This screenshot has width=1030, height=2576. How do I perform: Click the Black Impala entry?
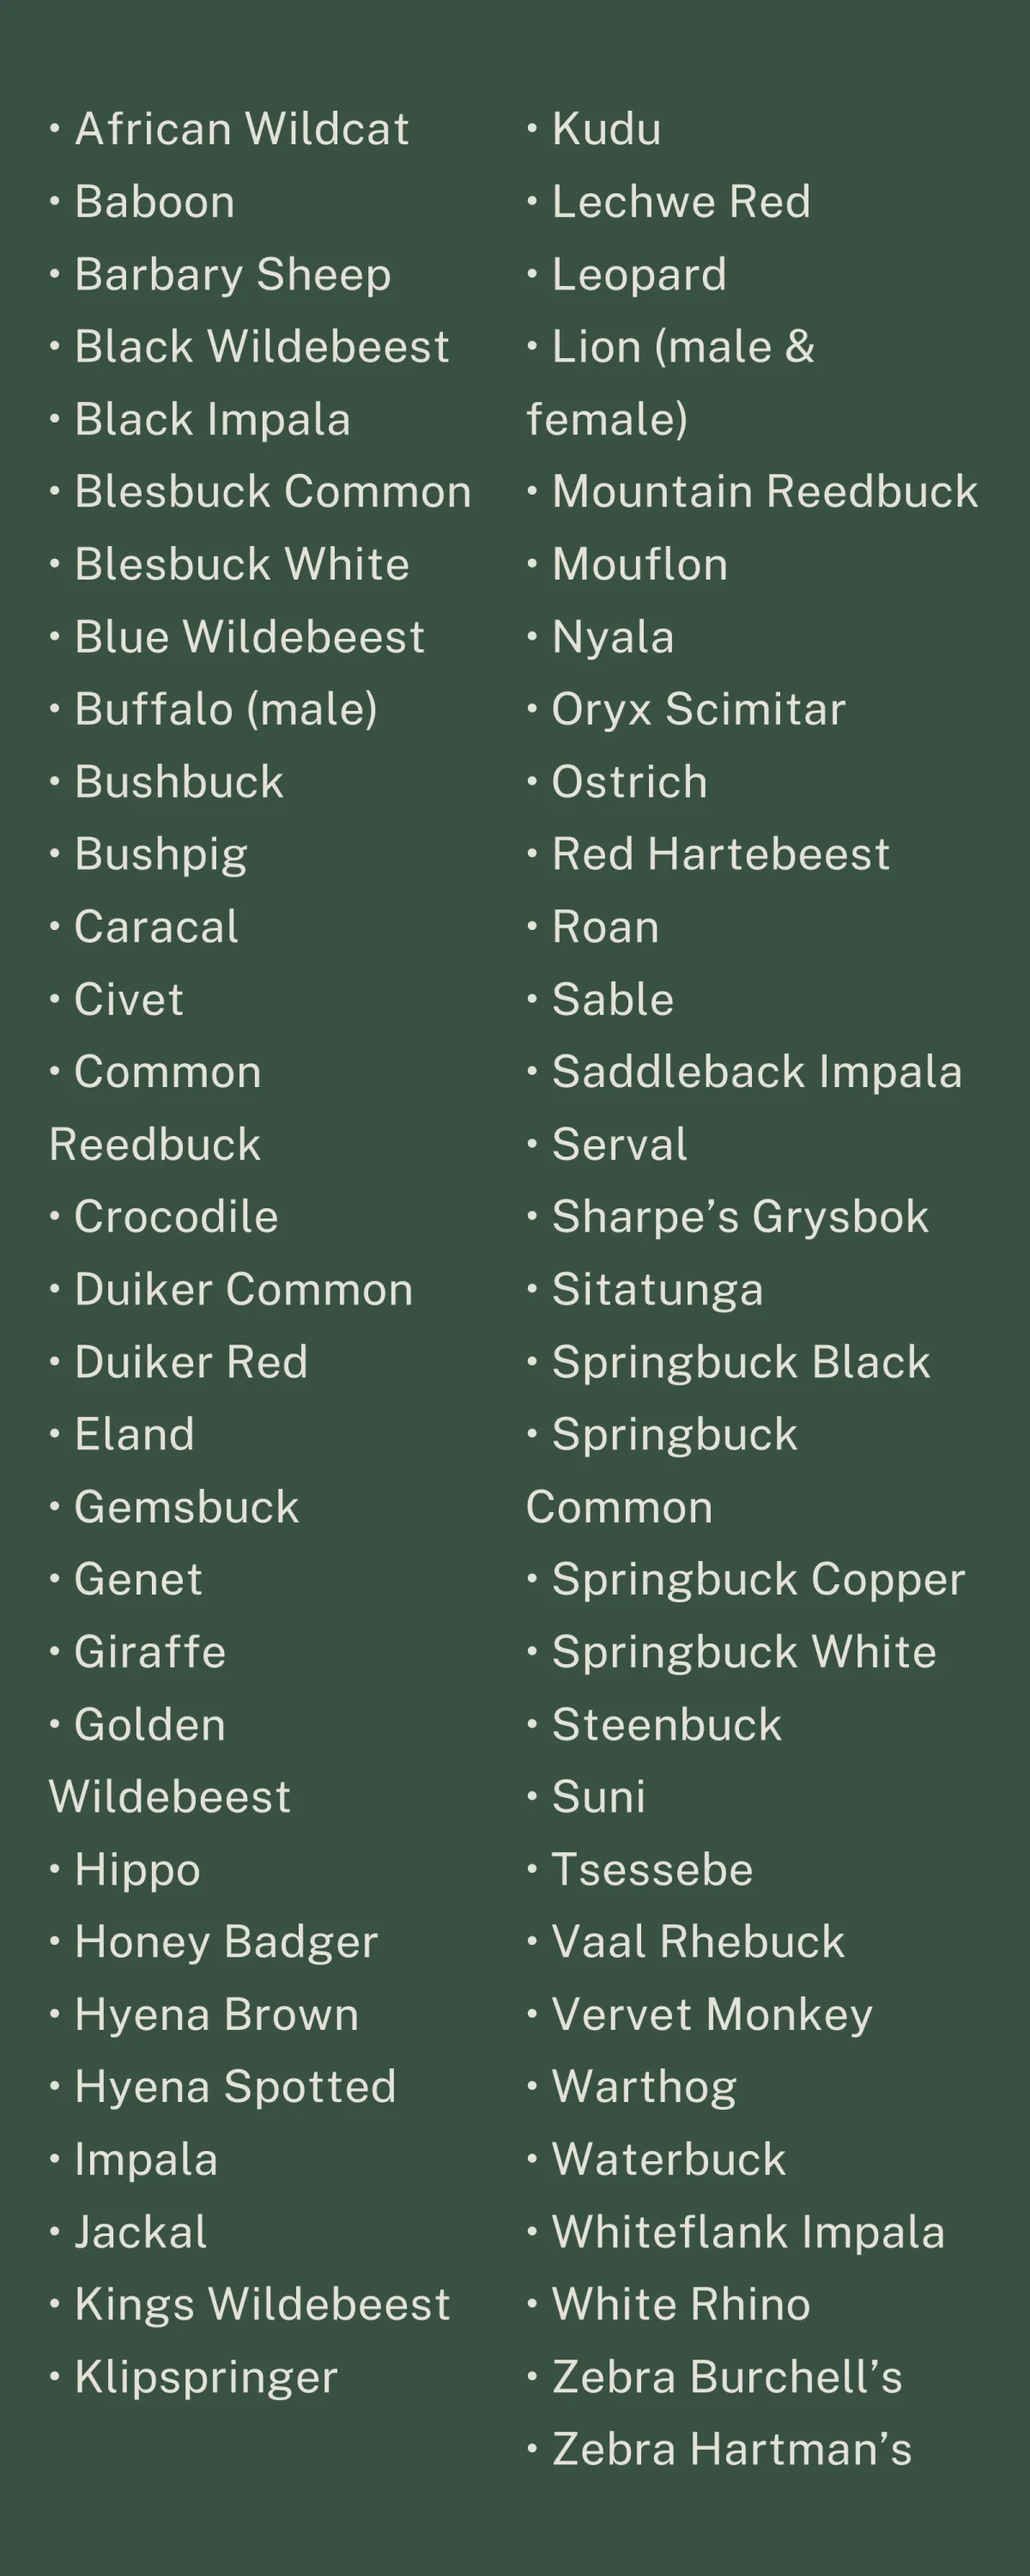coord(213,419)
